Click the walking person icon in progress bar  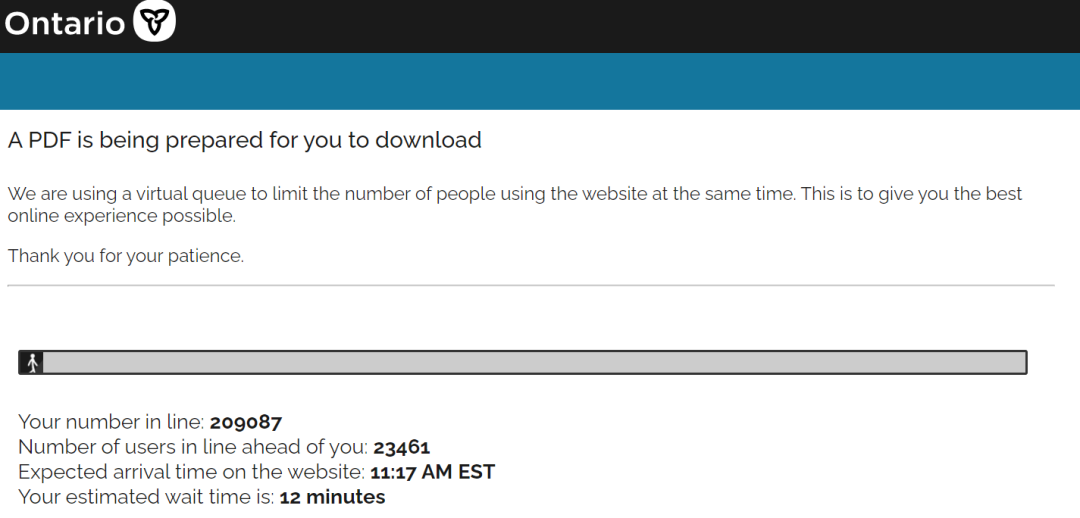coord(32,362)
